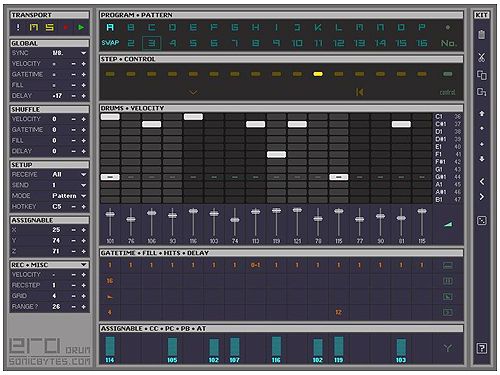This screenshot has height=375, width=500.
Task: Click the left chevron in Kit strip
Action: (482, 182)
